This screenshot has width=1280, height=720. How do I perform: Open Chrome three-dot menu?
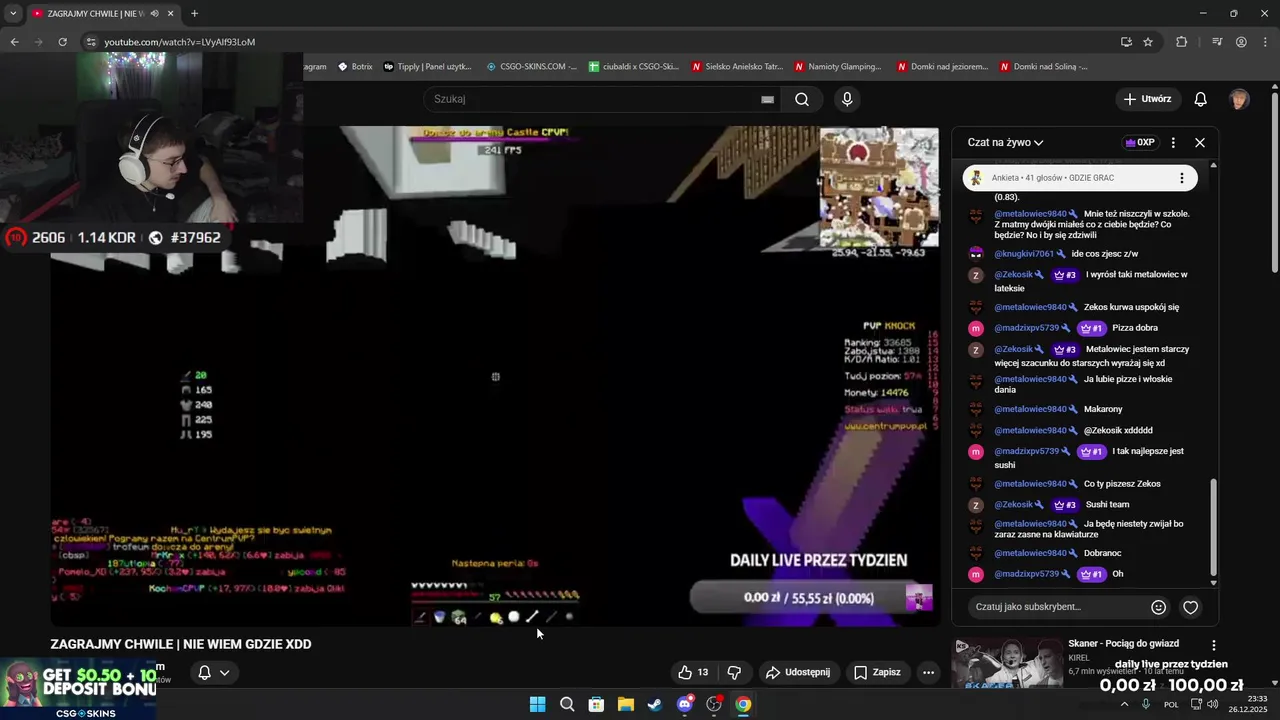coord(1265,42)
